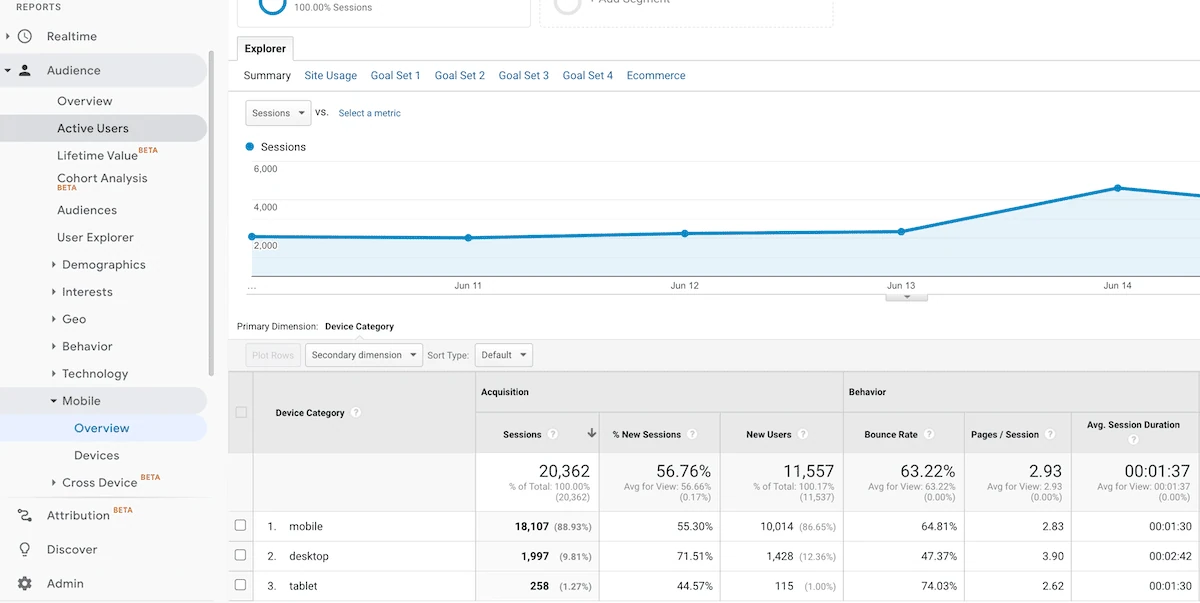Click the Jun 12 data point on chart
This screenshot has height=603, width=1200.
(685, 233)
